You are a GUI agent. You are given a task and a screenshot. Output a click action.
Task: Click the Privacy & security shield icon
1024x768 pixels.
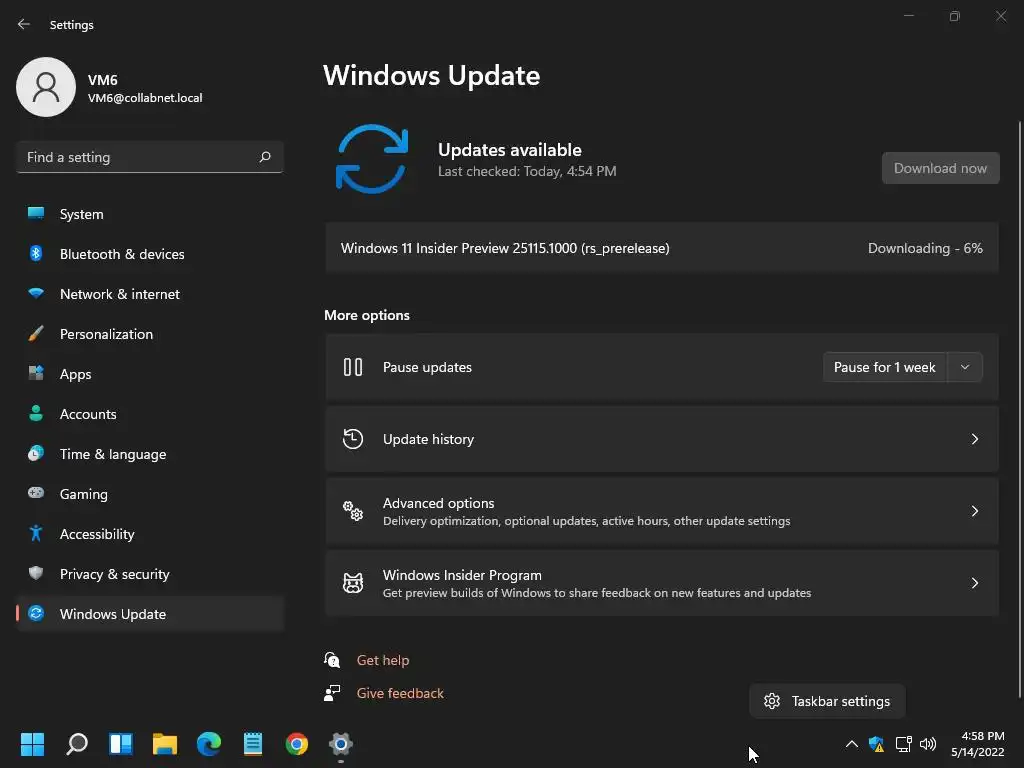coord(36,573)
